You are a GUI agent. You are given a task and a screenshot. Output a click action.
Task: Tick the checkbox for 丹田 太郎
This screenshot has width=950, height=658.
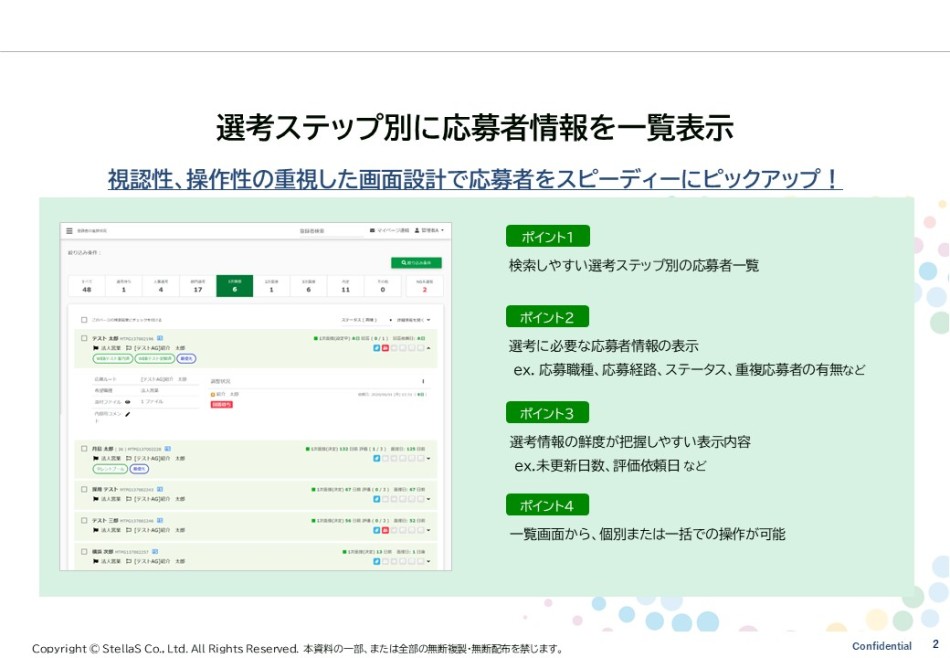point(84,449)
